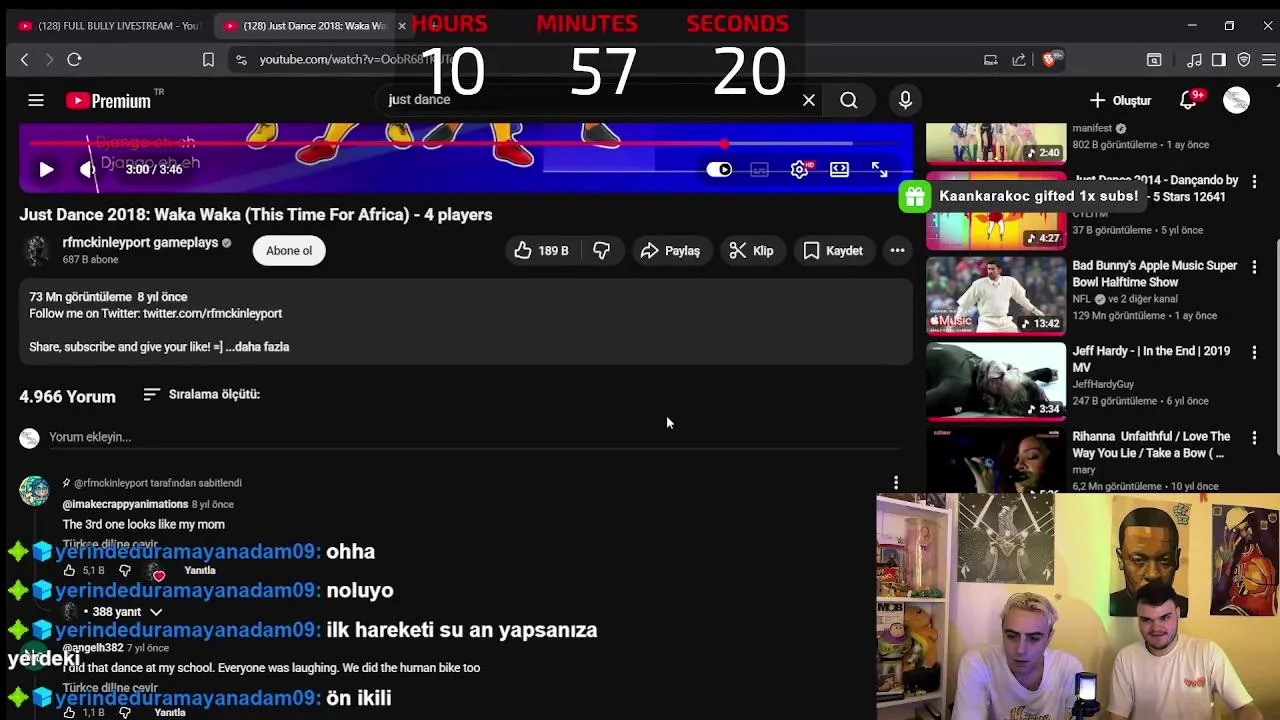1280x720 pixels.
Task: Open rfmckinleyport gameplays channel name
Action: tap(140, 242)
